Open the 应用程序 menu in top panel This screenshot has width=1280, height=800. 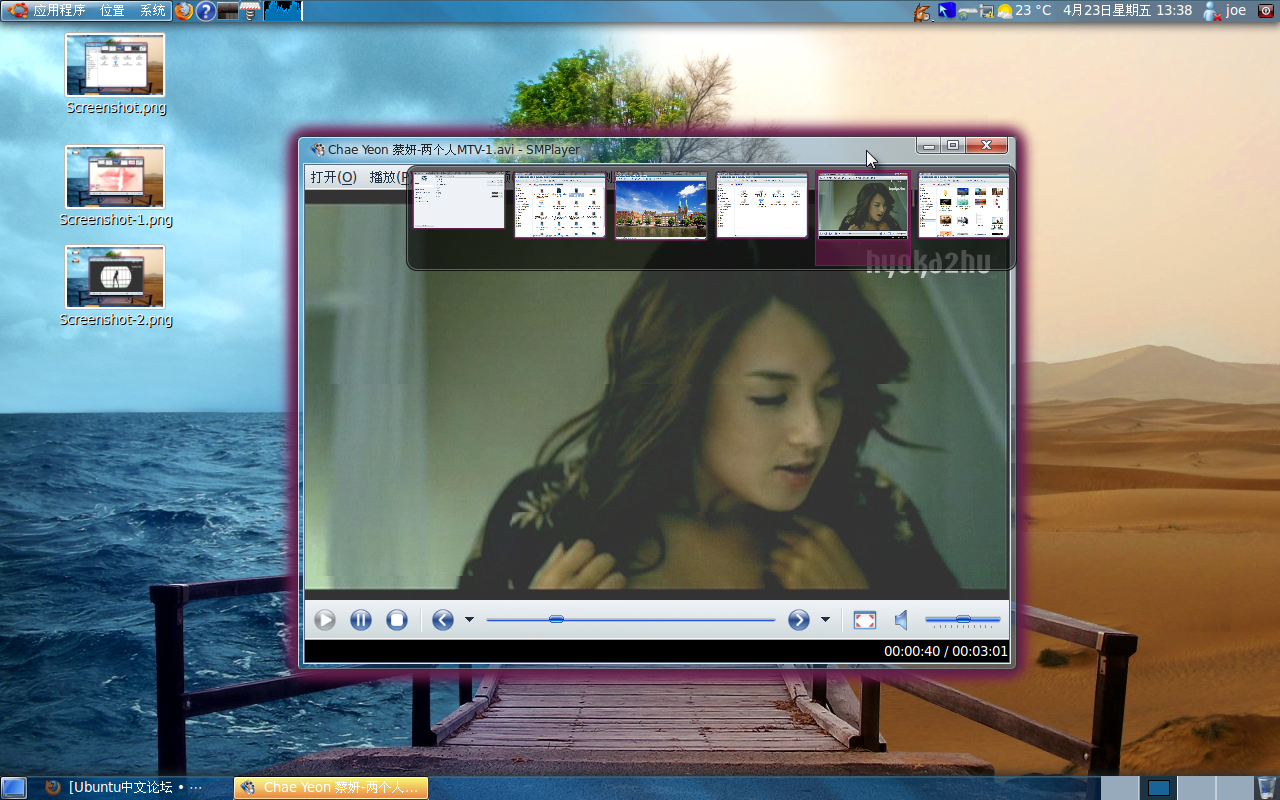coord(59,10)
